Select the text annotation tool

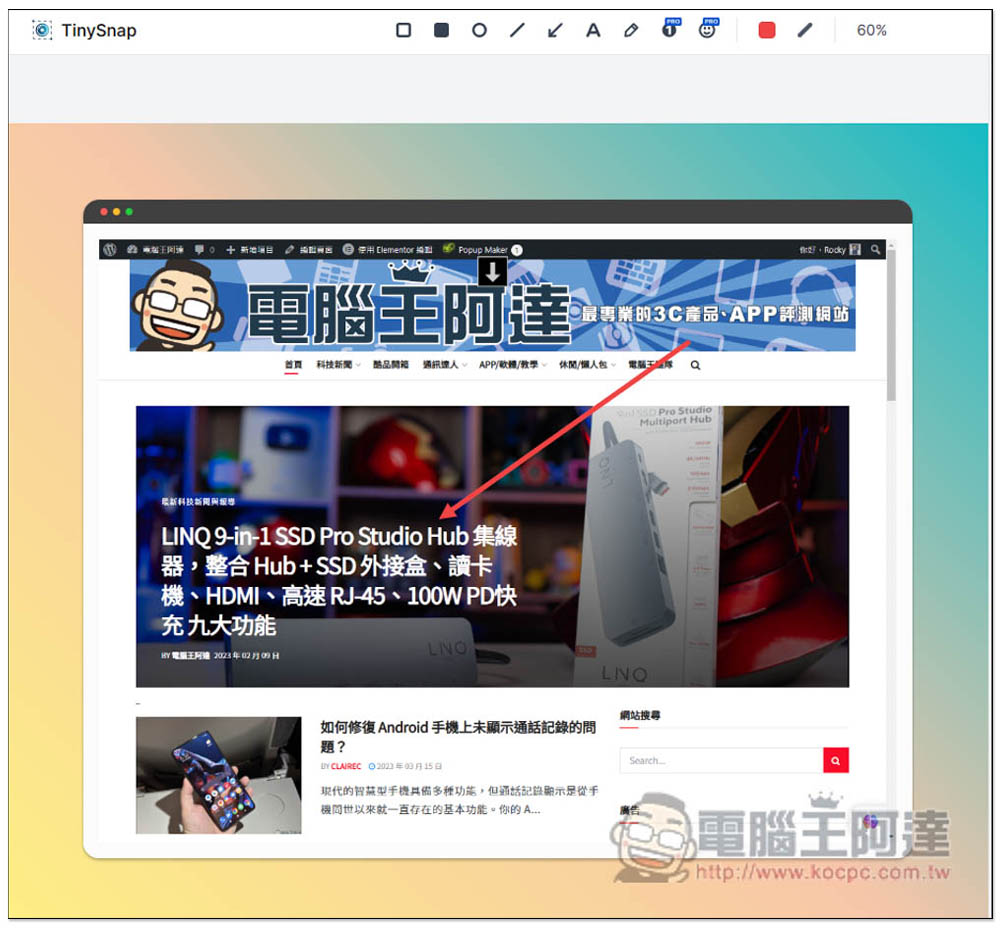click(593, 30)
